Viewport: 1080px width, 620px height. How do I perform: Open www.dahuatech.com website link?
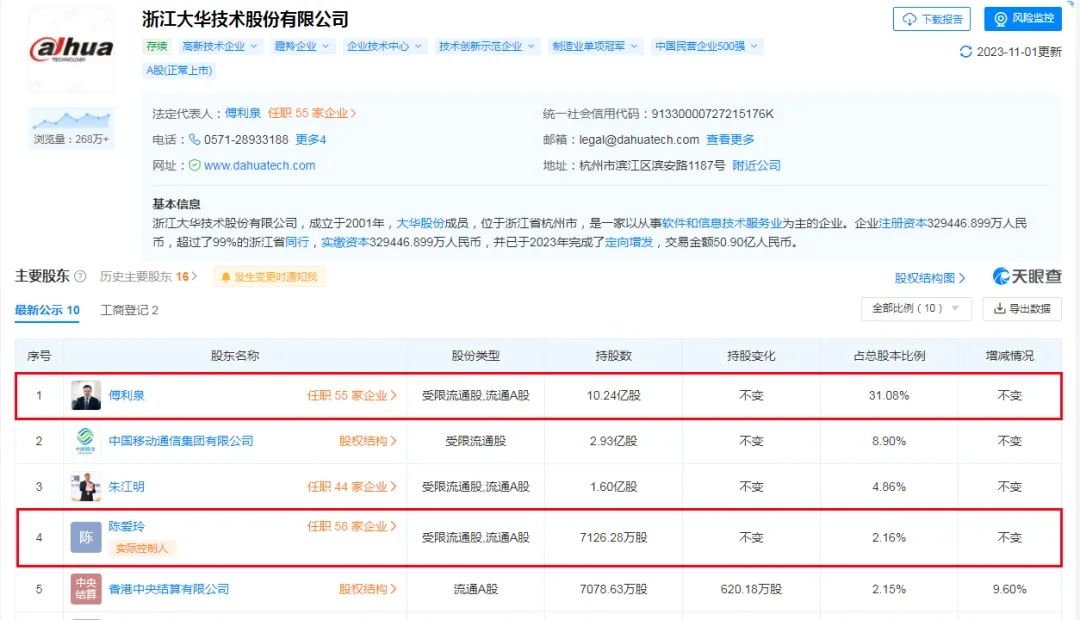tap(260, 165)
